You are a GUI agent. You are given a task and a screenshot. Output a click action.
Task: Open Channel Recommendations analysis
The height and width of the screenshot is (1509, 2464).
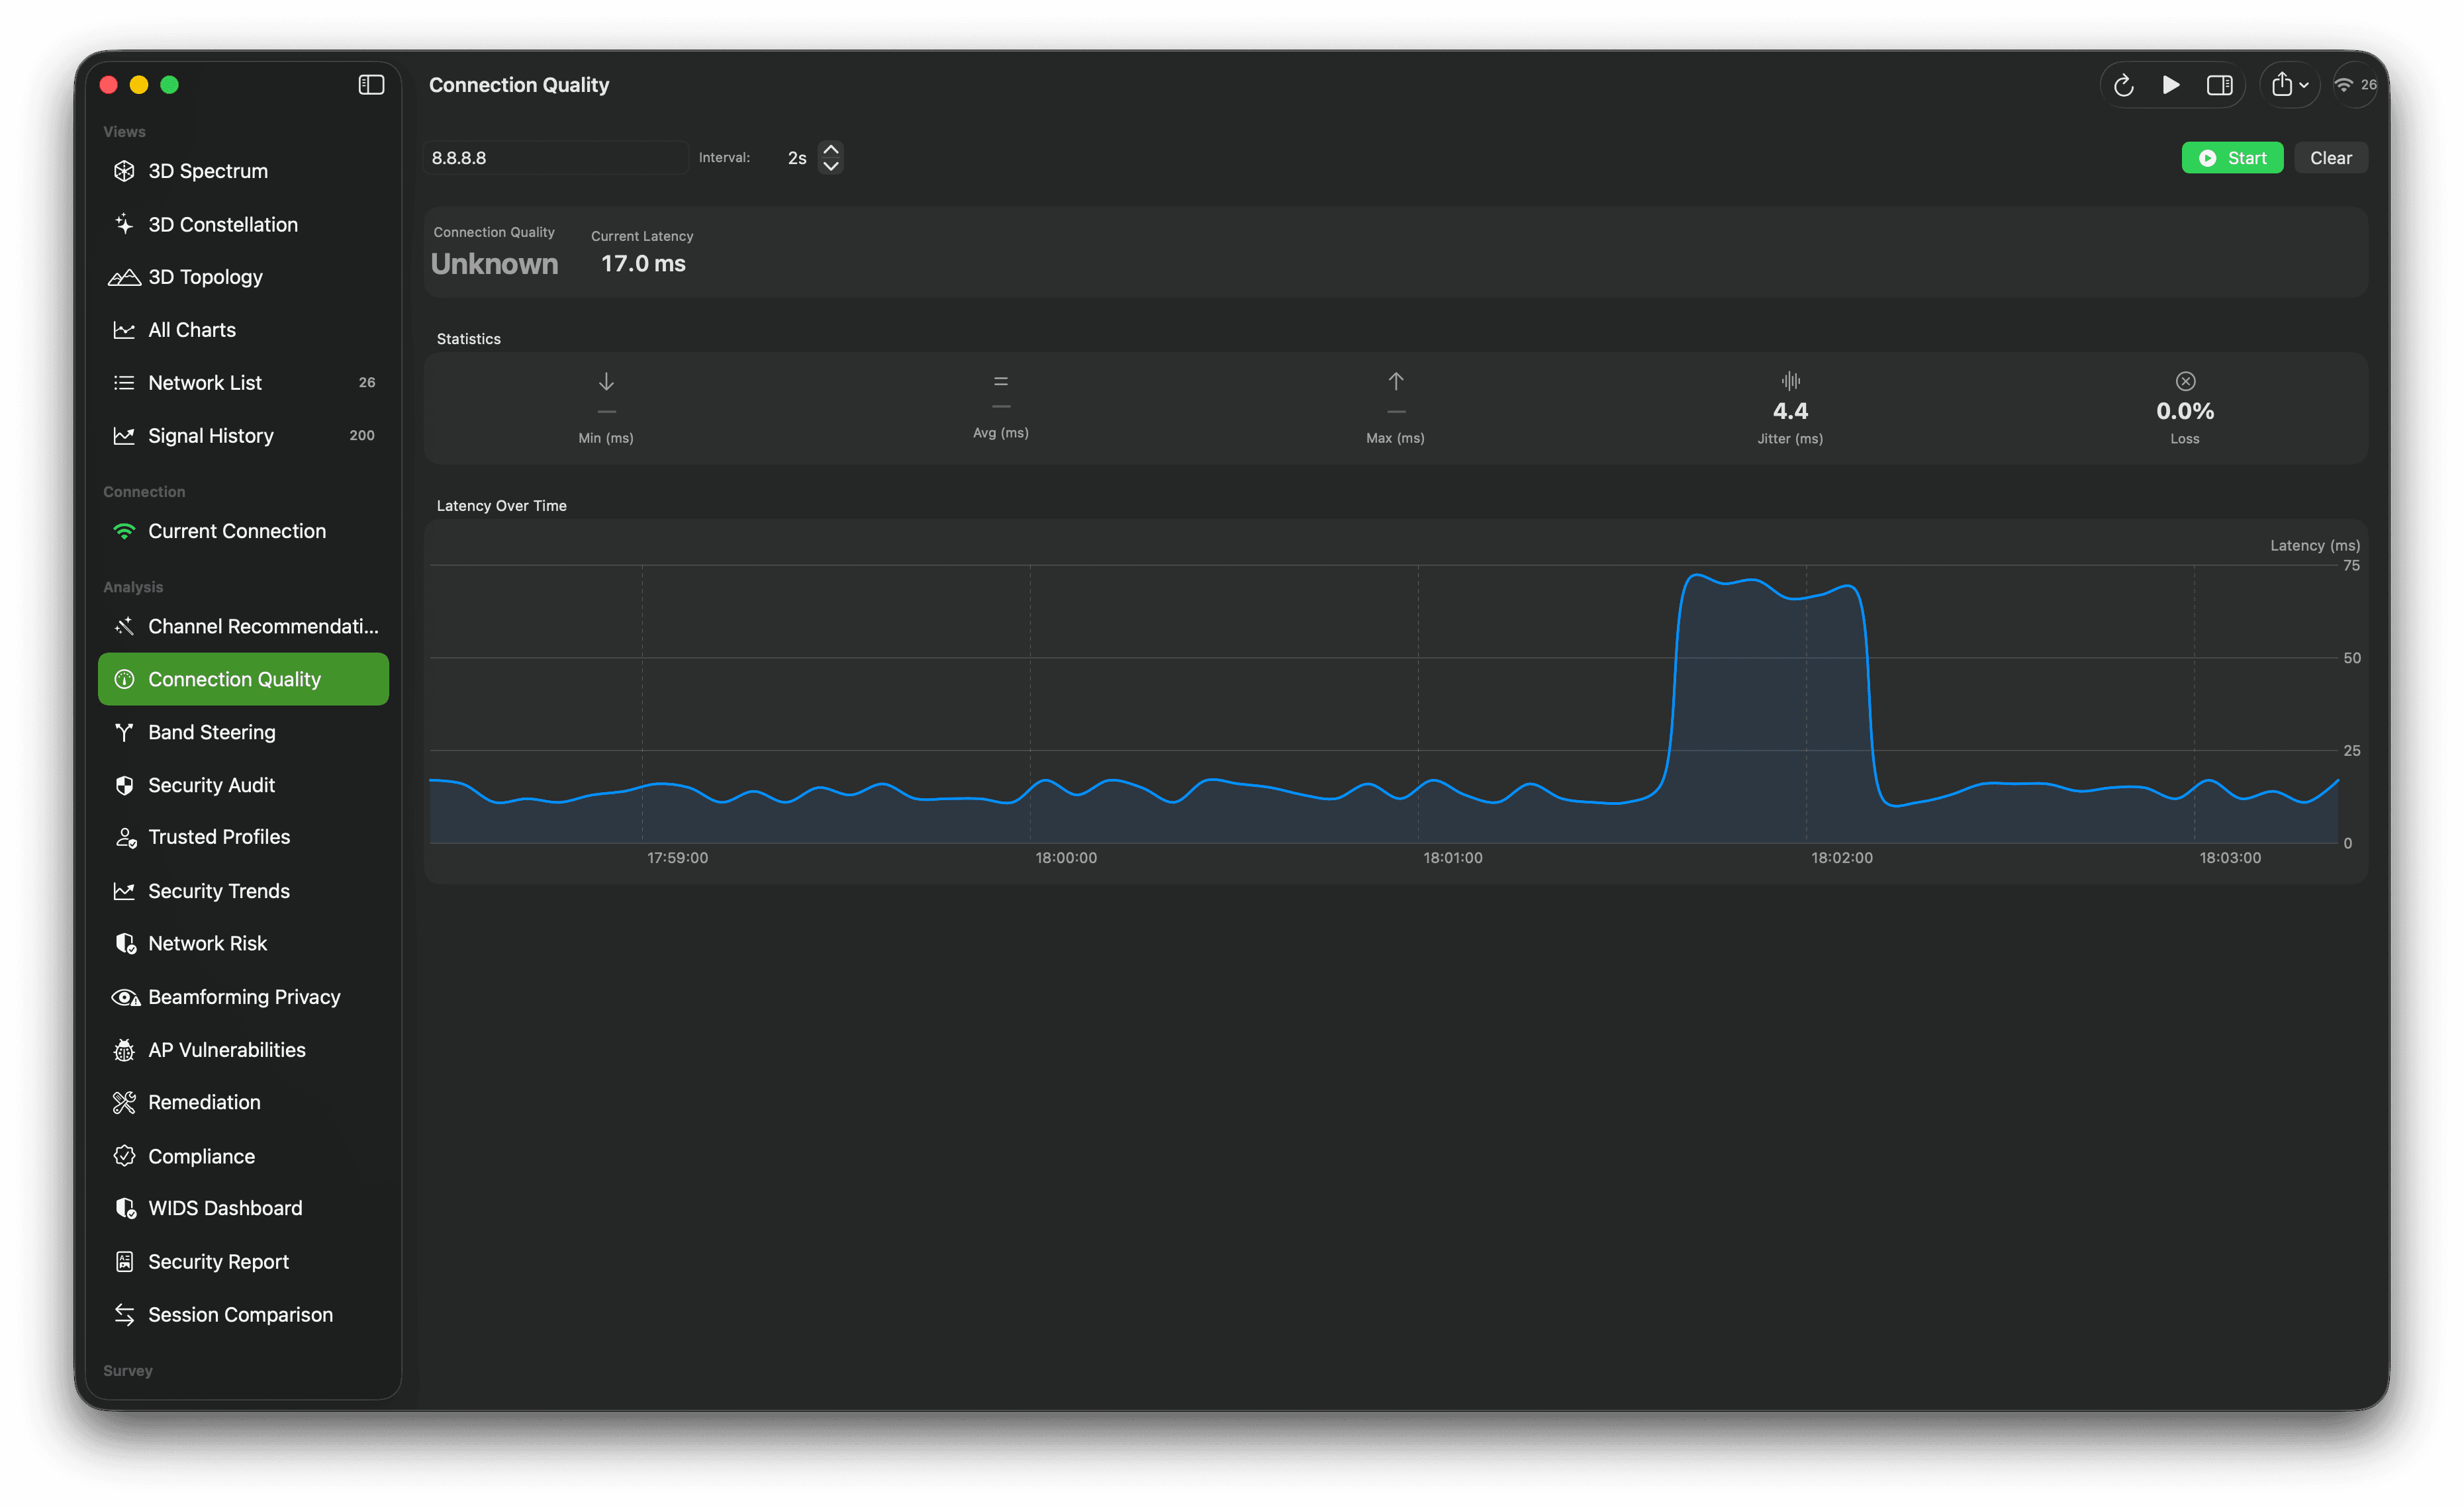click(x=243, y=626)
